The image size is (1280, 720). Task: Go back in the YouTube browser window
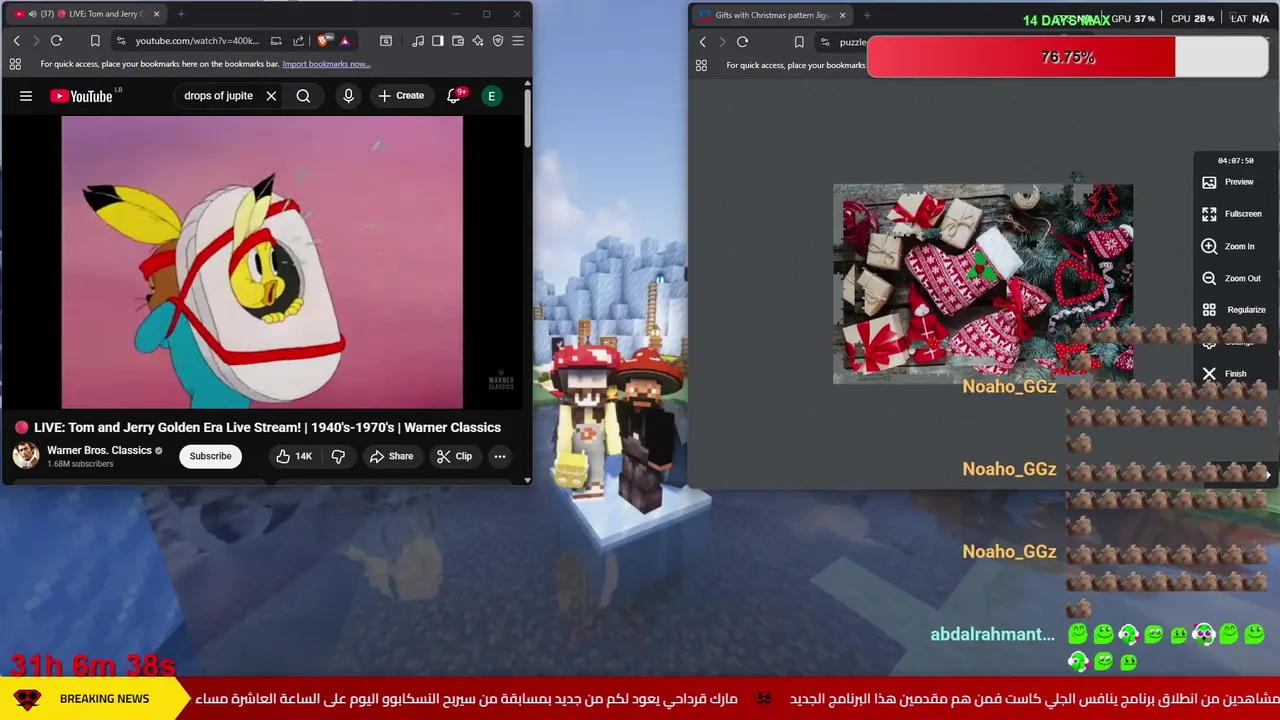click(x=17, y=41)
